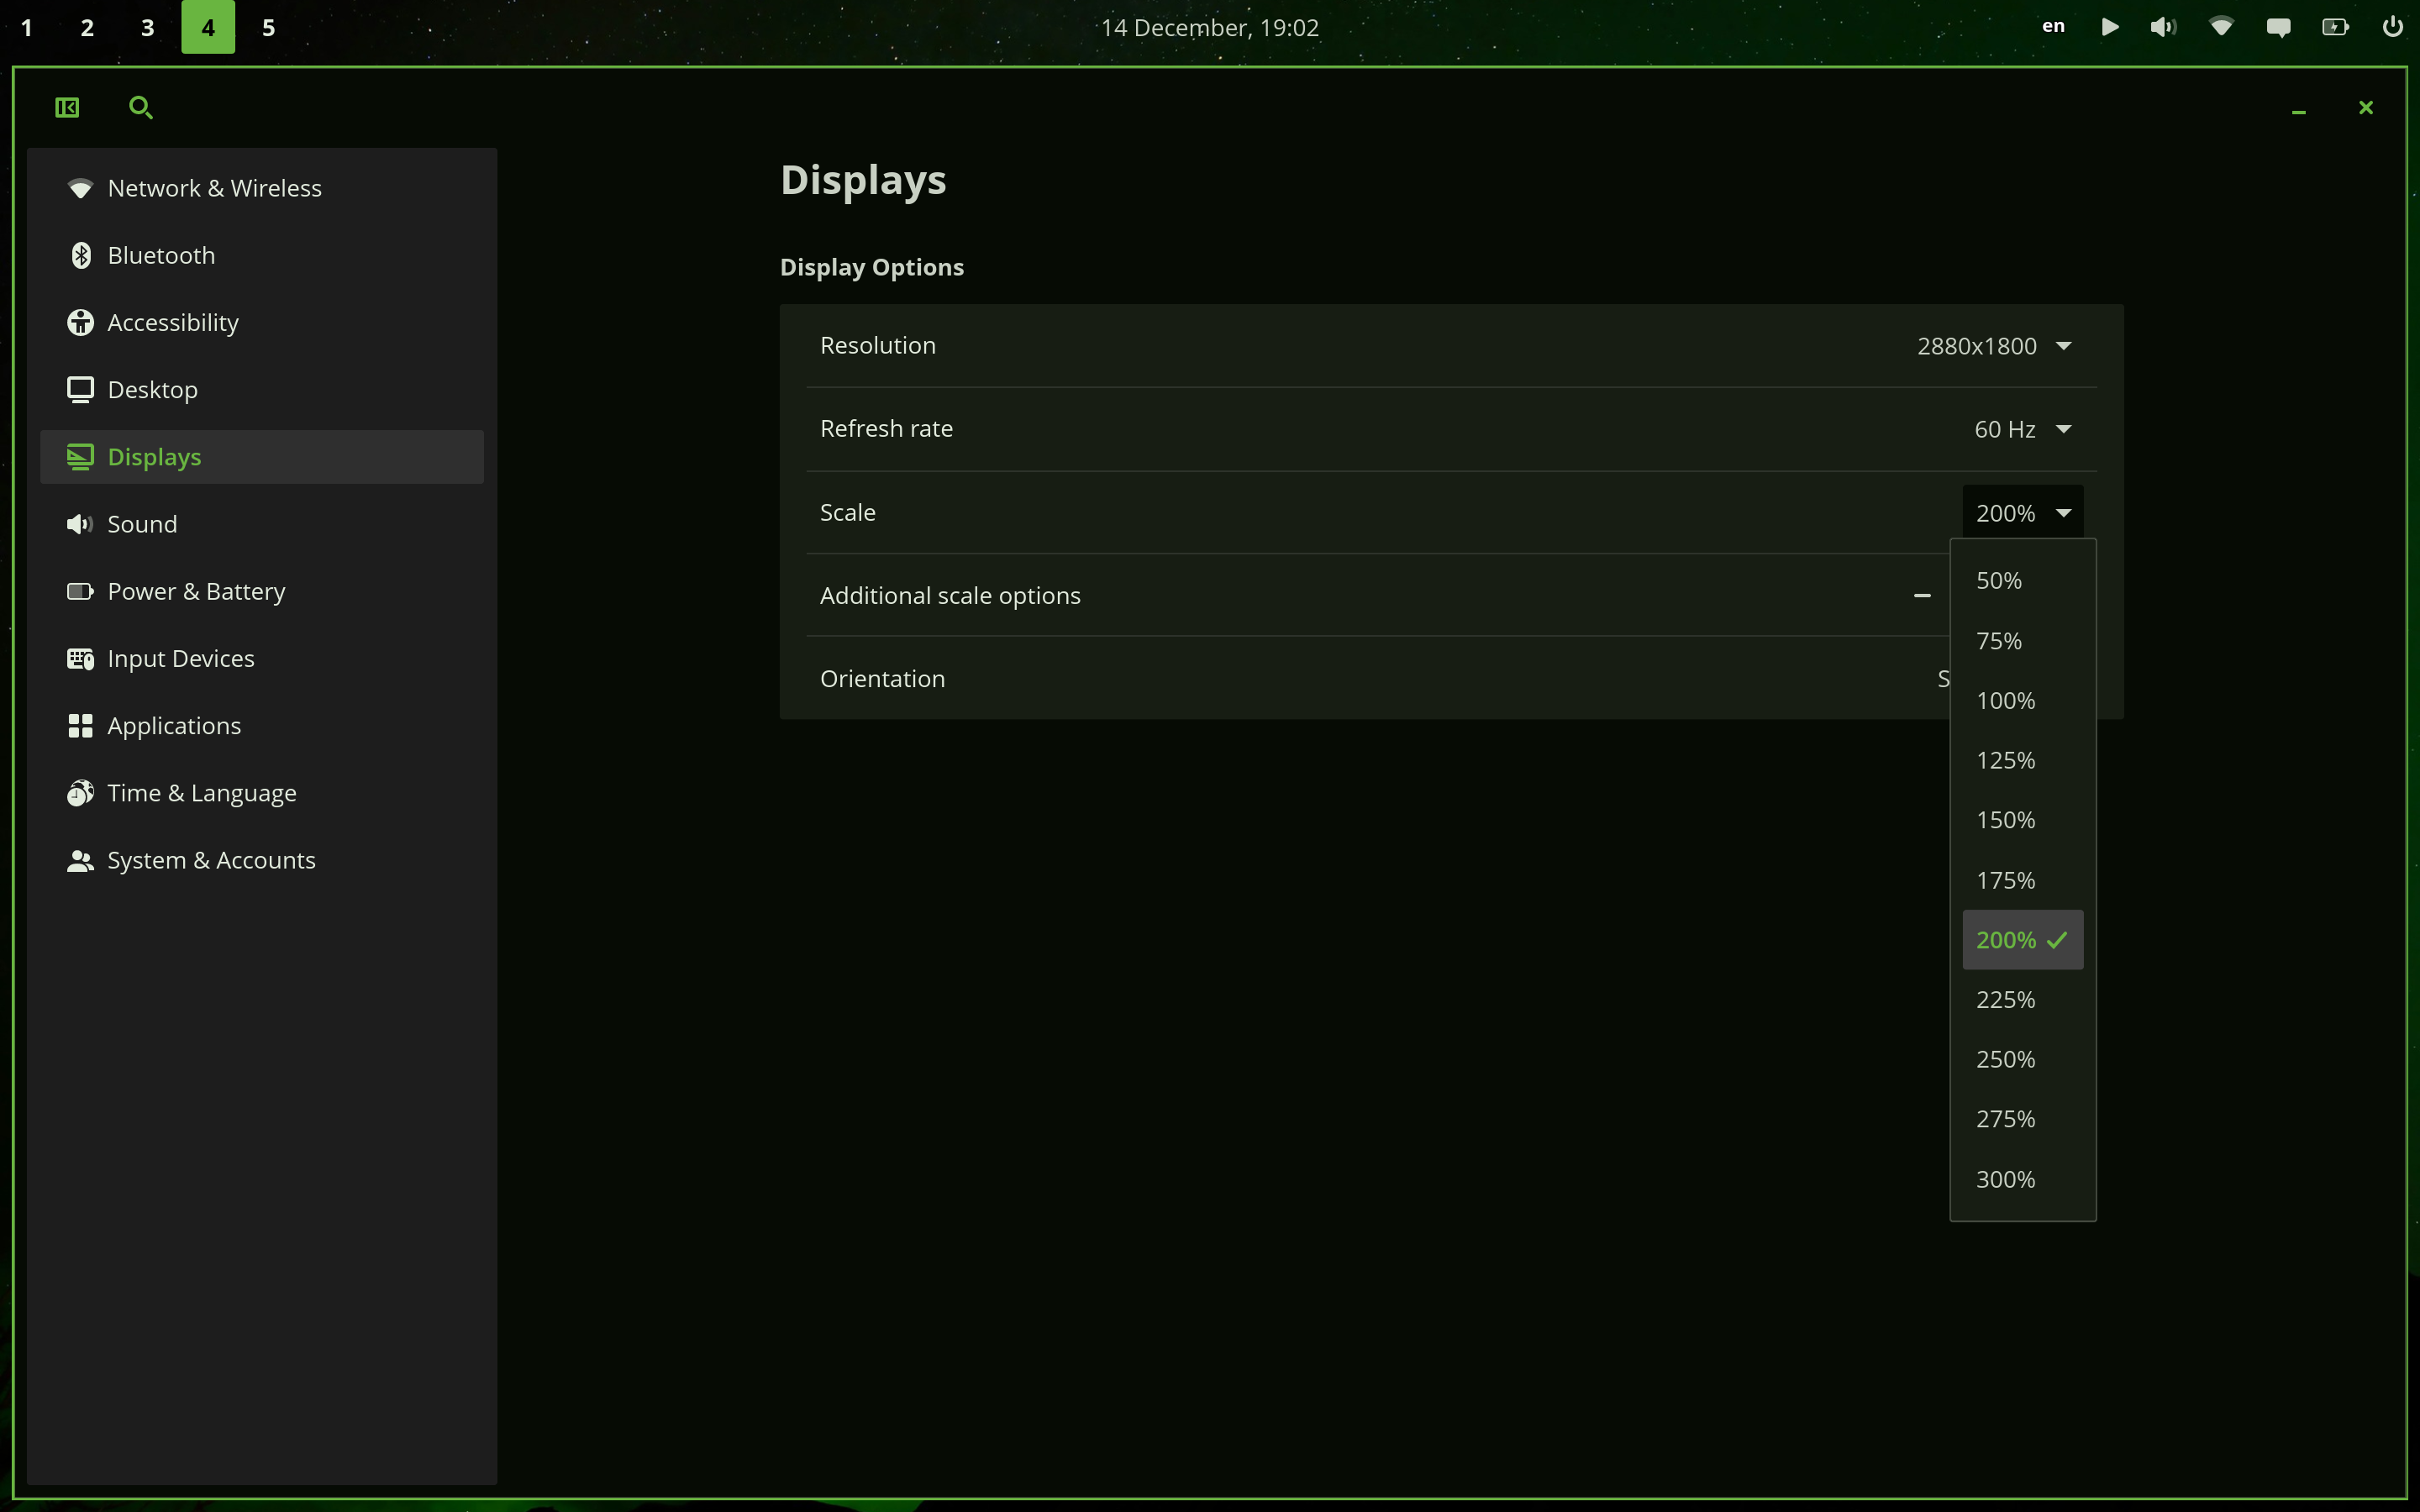Choose 100% from the scale list
This screenshot has width=2420, height=1512.
tap(2005, 700)
